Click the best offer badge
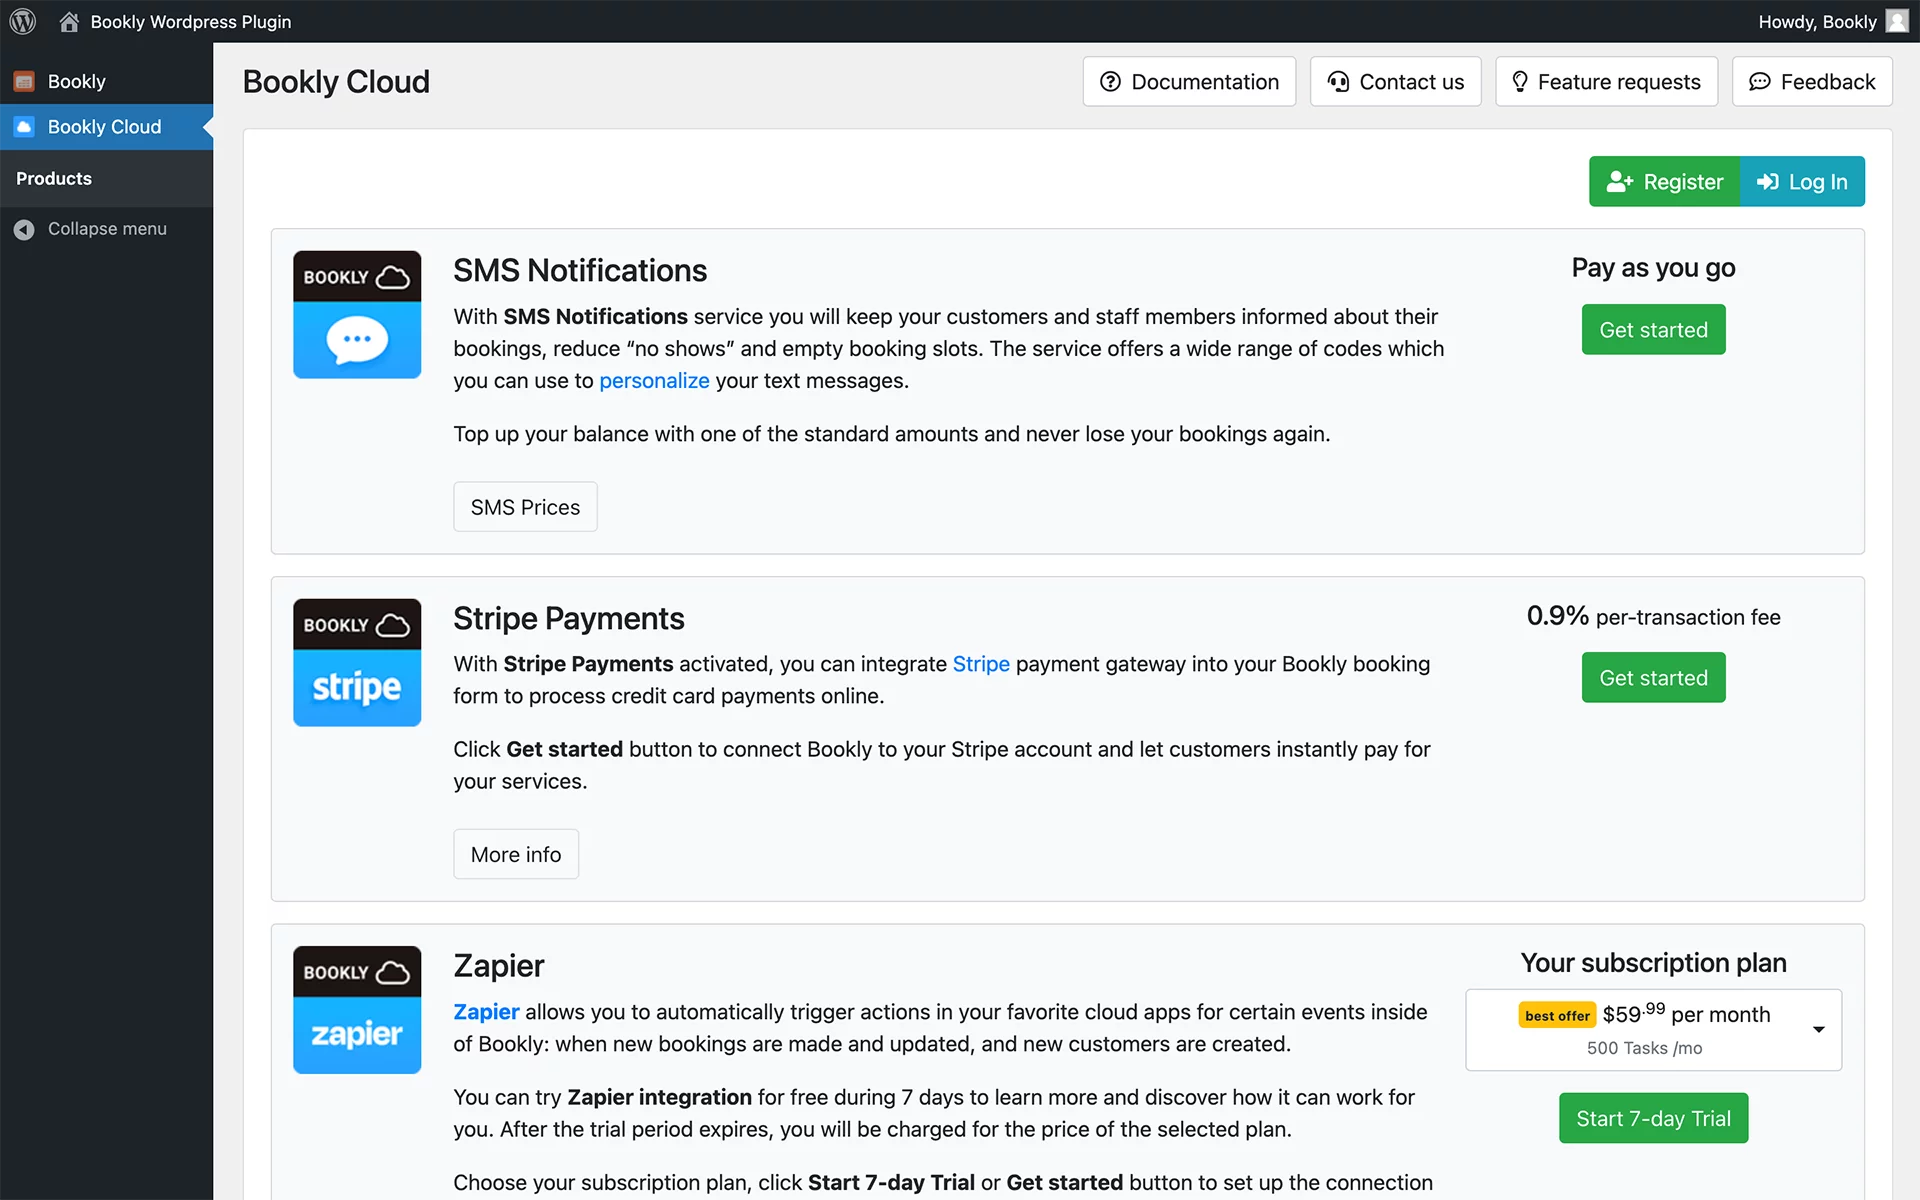Image resolution: width=1920 pixels, height=1200 pixels. coord(1557,1016)
